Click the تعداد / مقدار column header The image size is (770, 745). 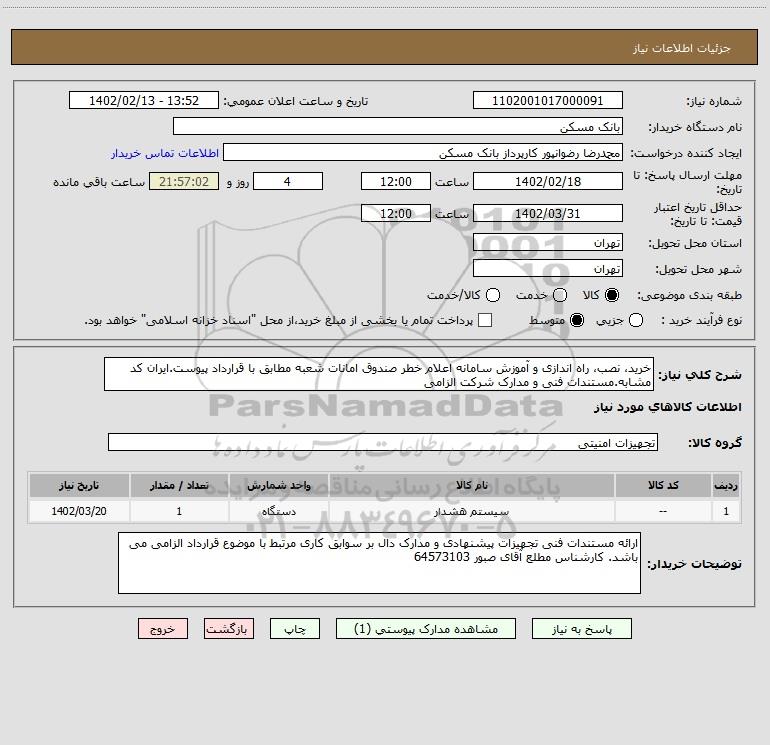(179, 486)
